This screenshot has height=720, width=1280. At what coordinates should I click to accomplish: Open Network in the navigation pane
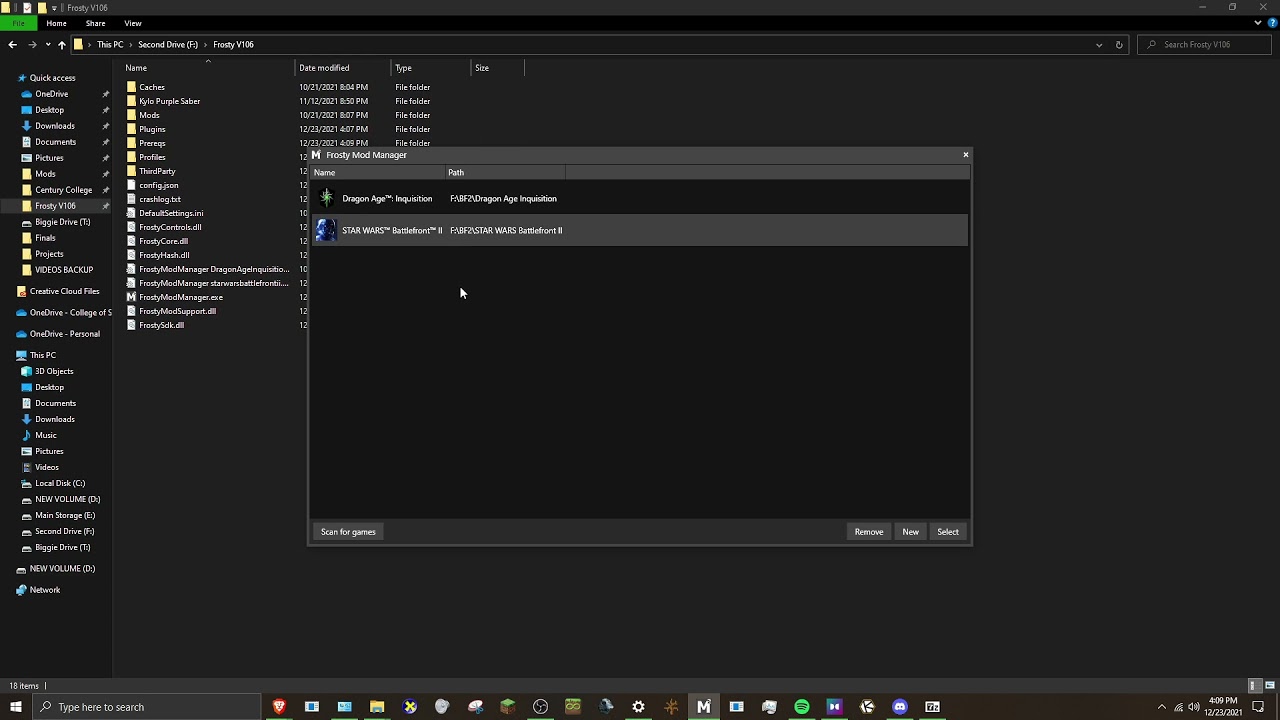[x=45, y=590]
